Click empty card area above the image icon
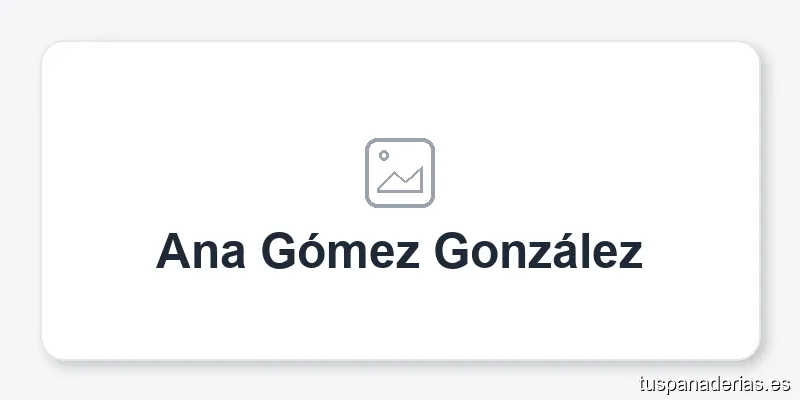The image size is (800, 400). (x=400, y=90)
